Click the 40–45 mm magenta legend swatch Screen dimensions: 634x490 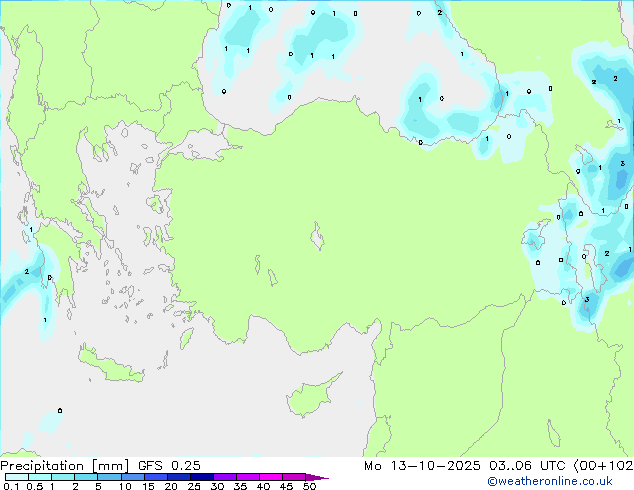271,477
